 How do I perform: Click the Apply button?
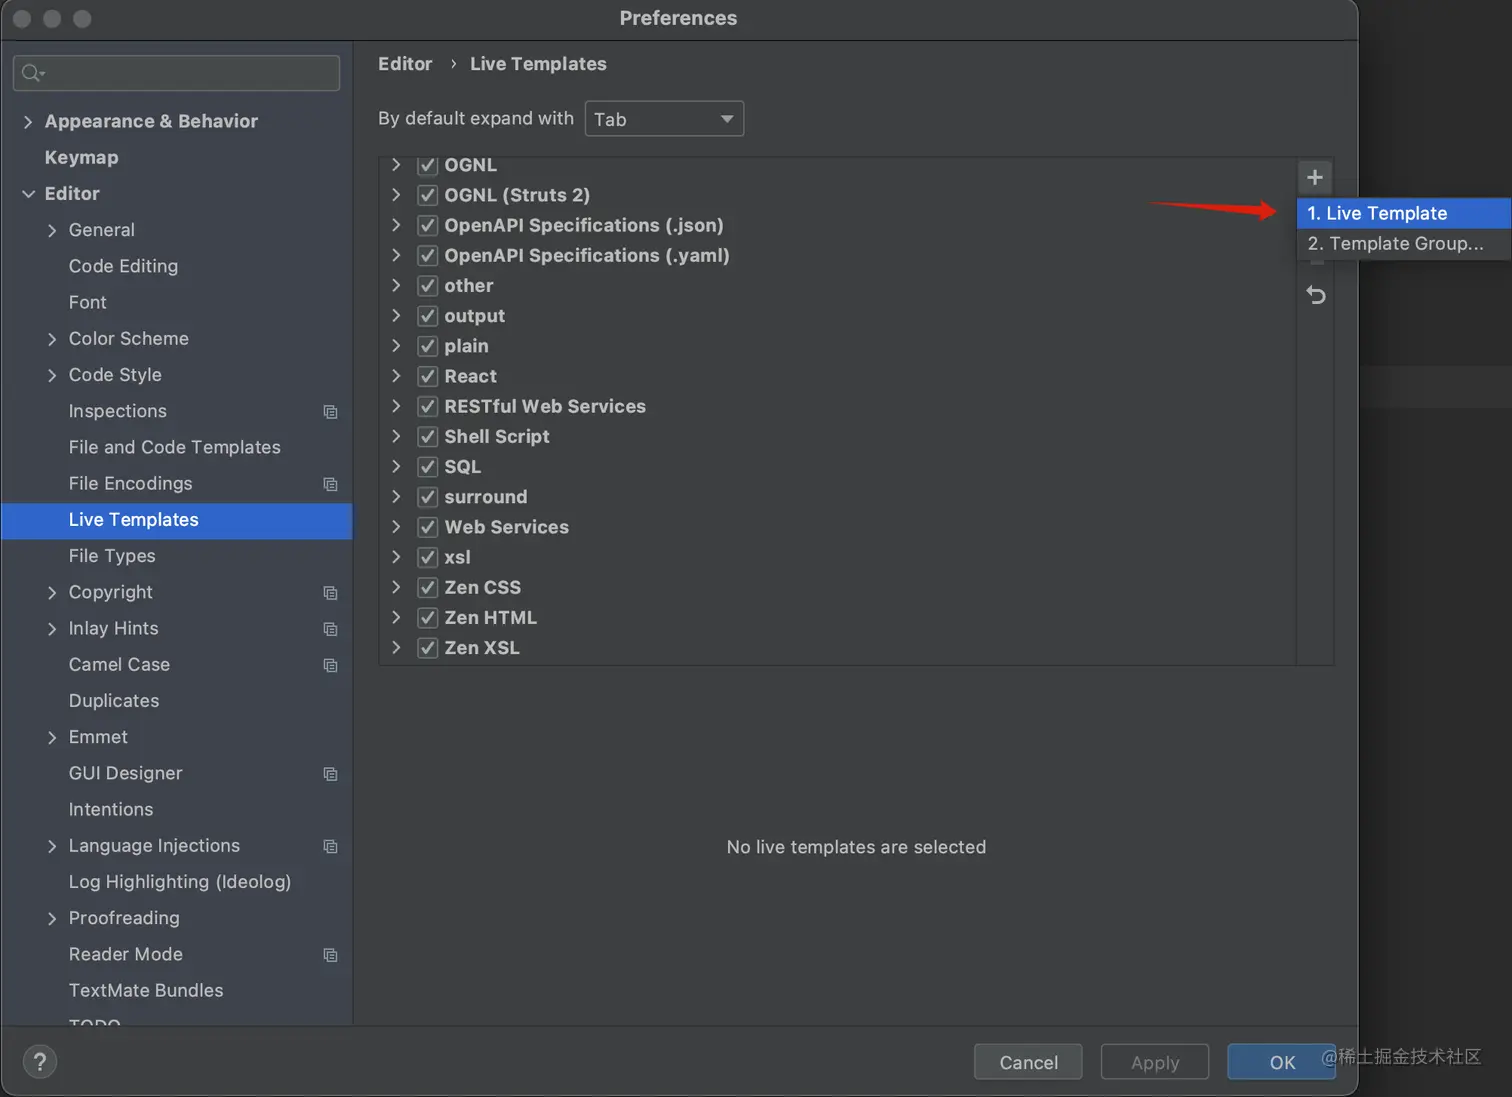[1155, 1062]
